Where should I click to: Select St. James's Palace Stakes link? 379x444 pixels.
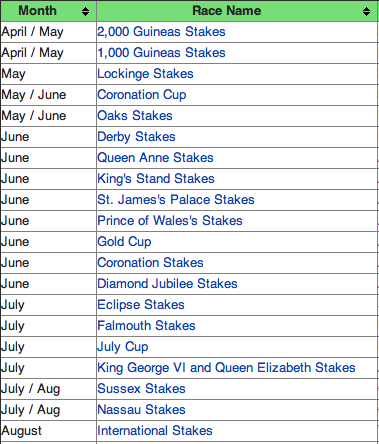[x=176, y=200]
